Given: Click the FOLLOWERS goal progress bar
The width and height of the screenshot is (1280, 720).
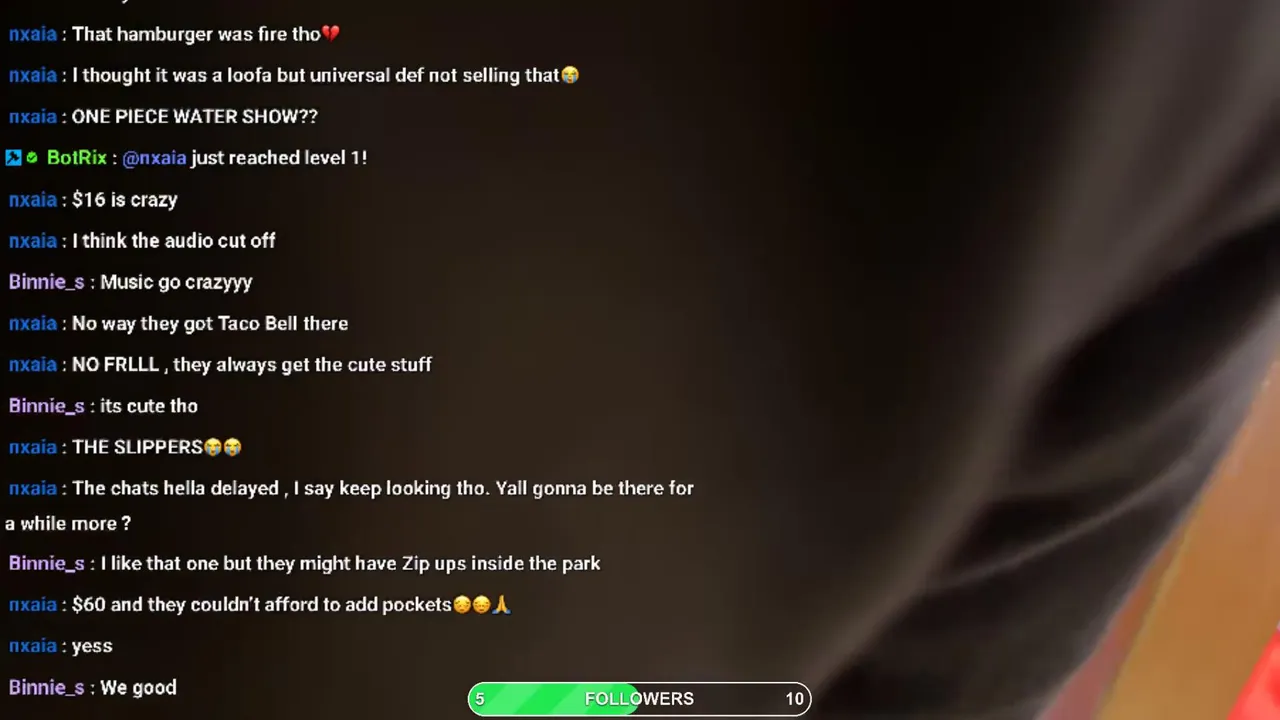Looking at the screenshot, I should tap(639, 699).
